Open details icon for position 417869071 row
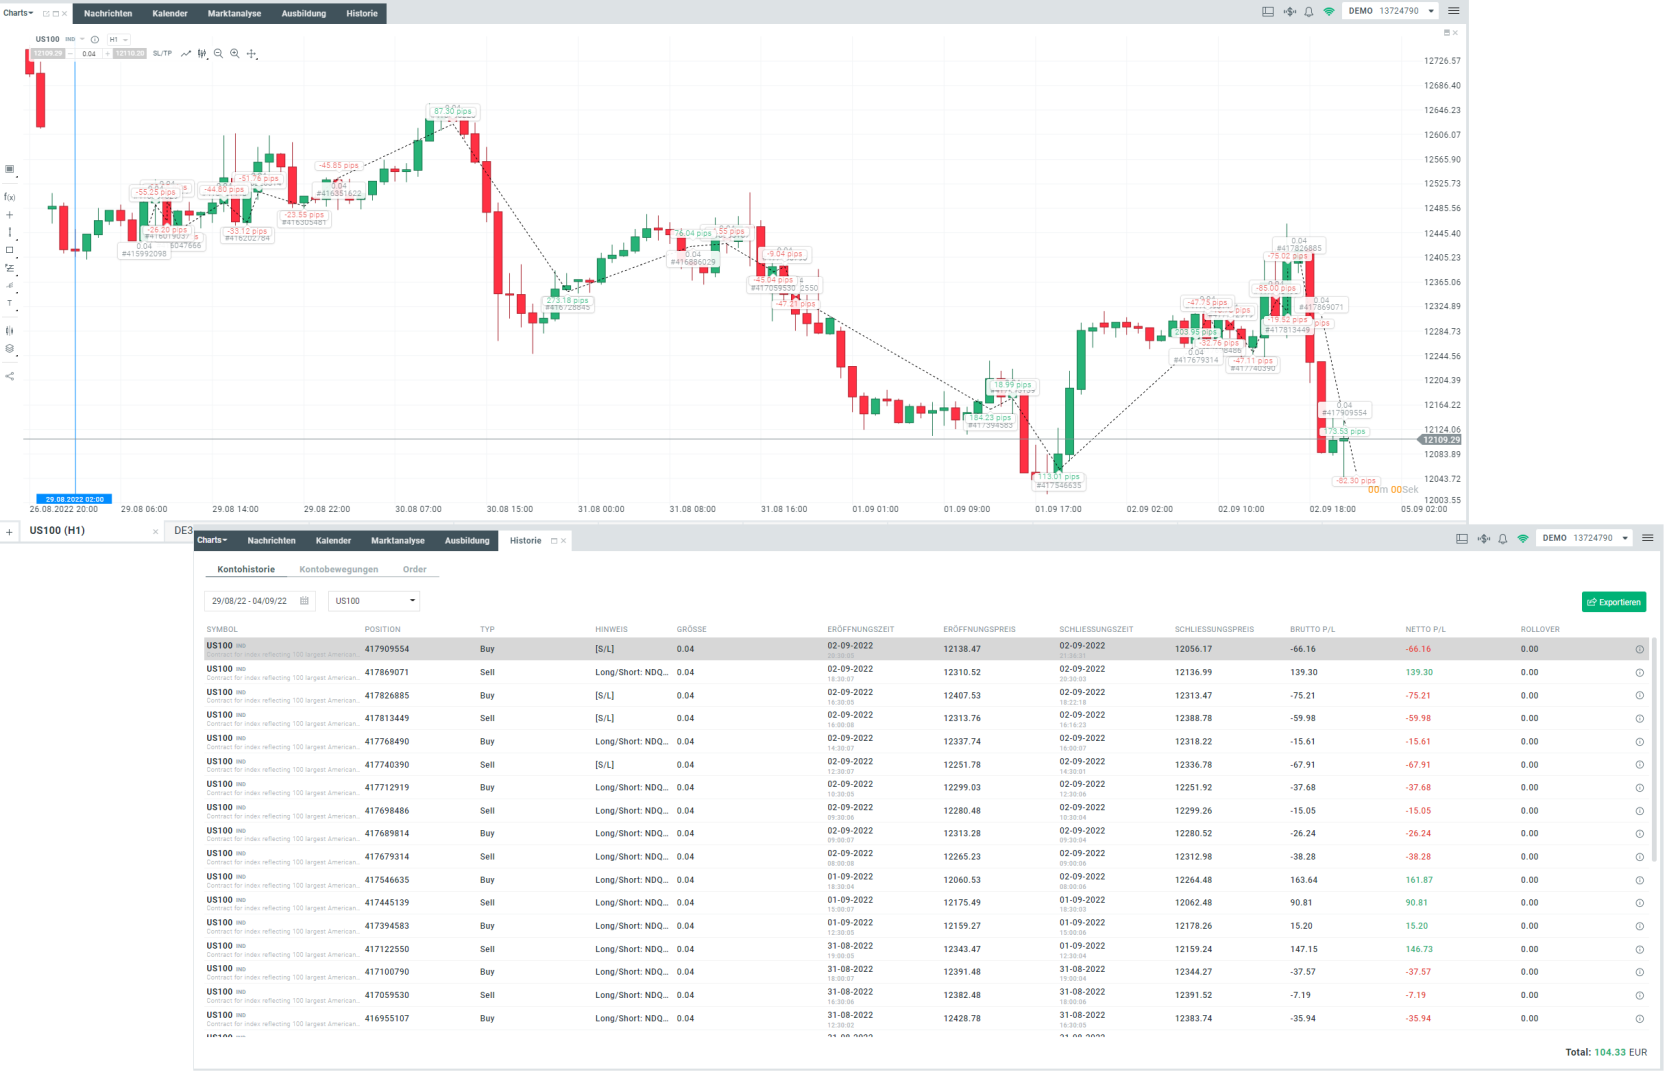1680x1083 pixels. point(1640,673)
